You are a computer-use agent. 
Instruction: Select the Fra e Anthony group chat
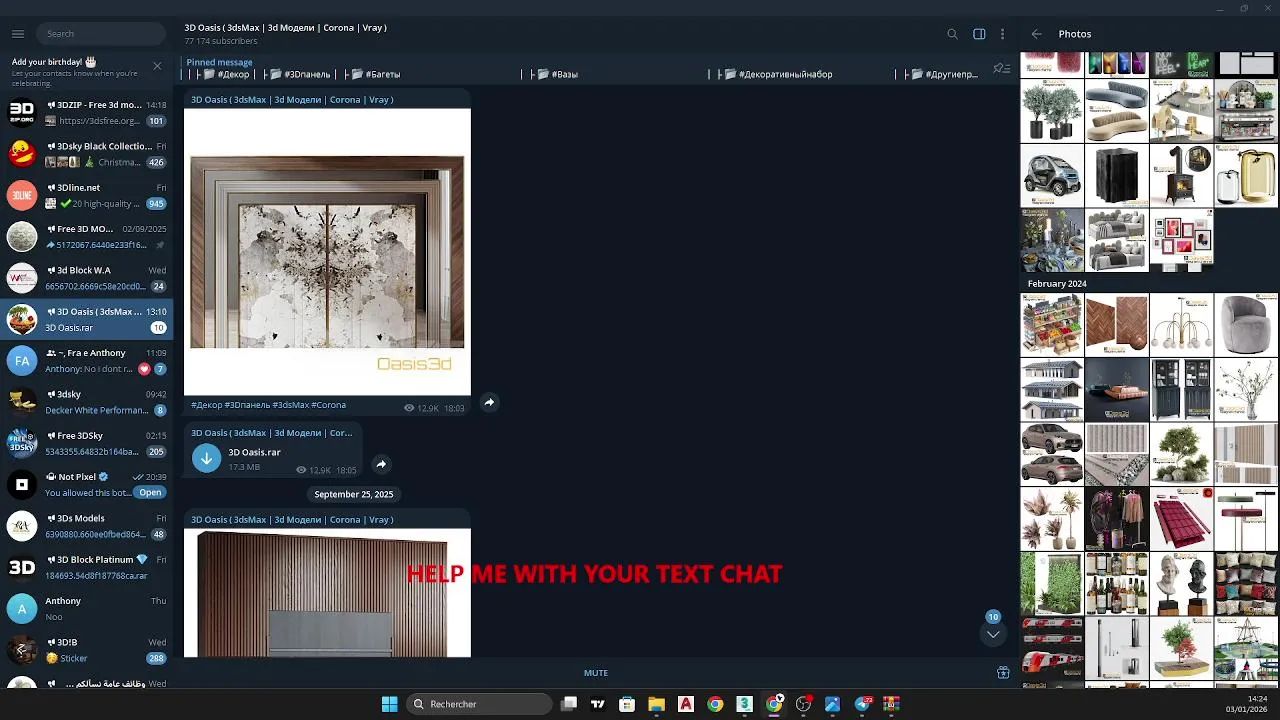(87, 360)
